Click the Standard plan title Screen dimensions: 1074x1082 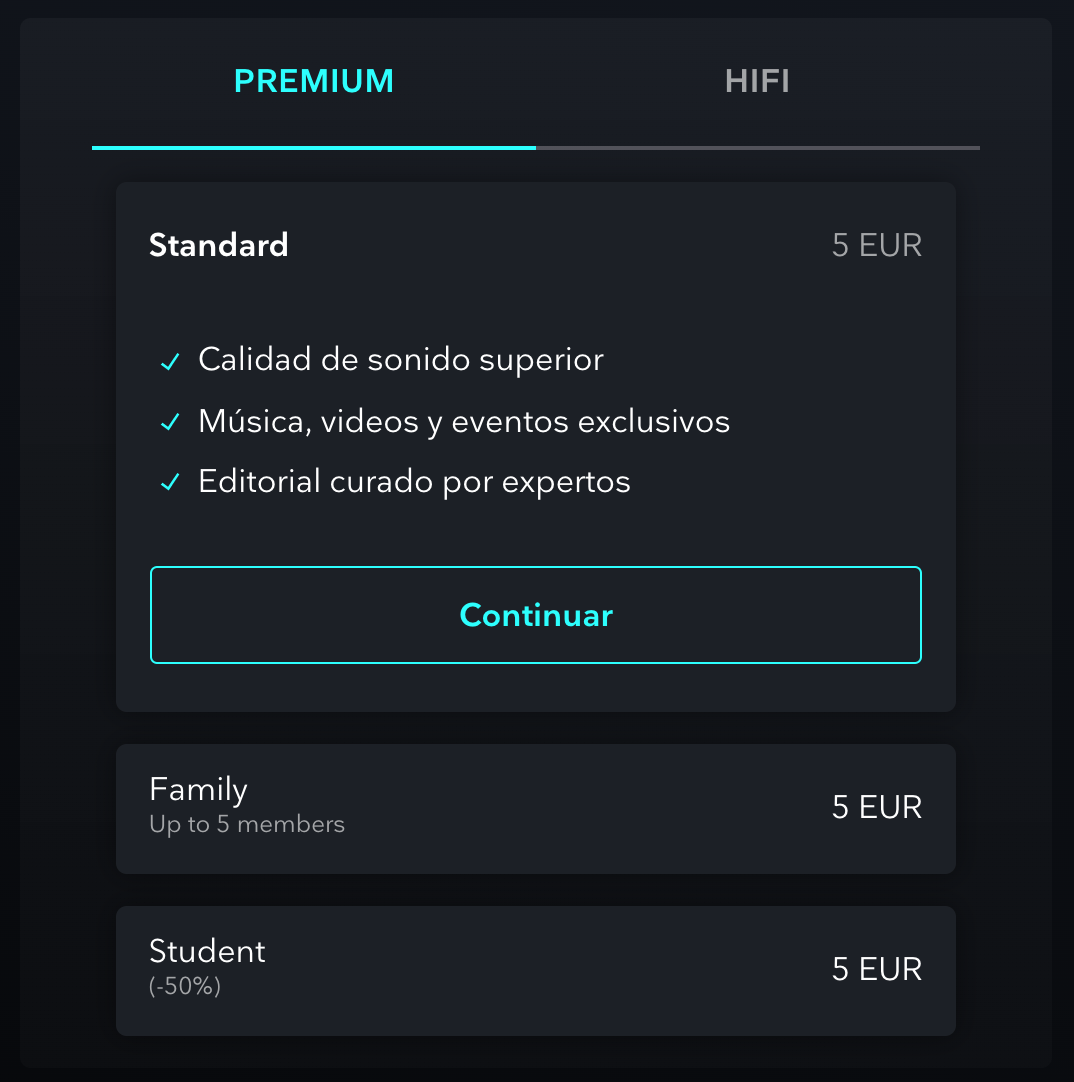(x=218, y=245)
